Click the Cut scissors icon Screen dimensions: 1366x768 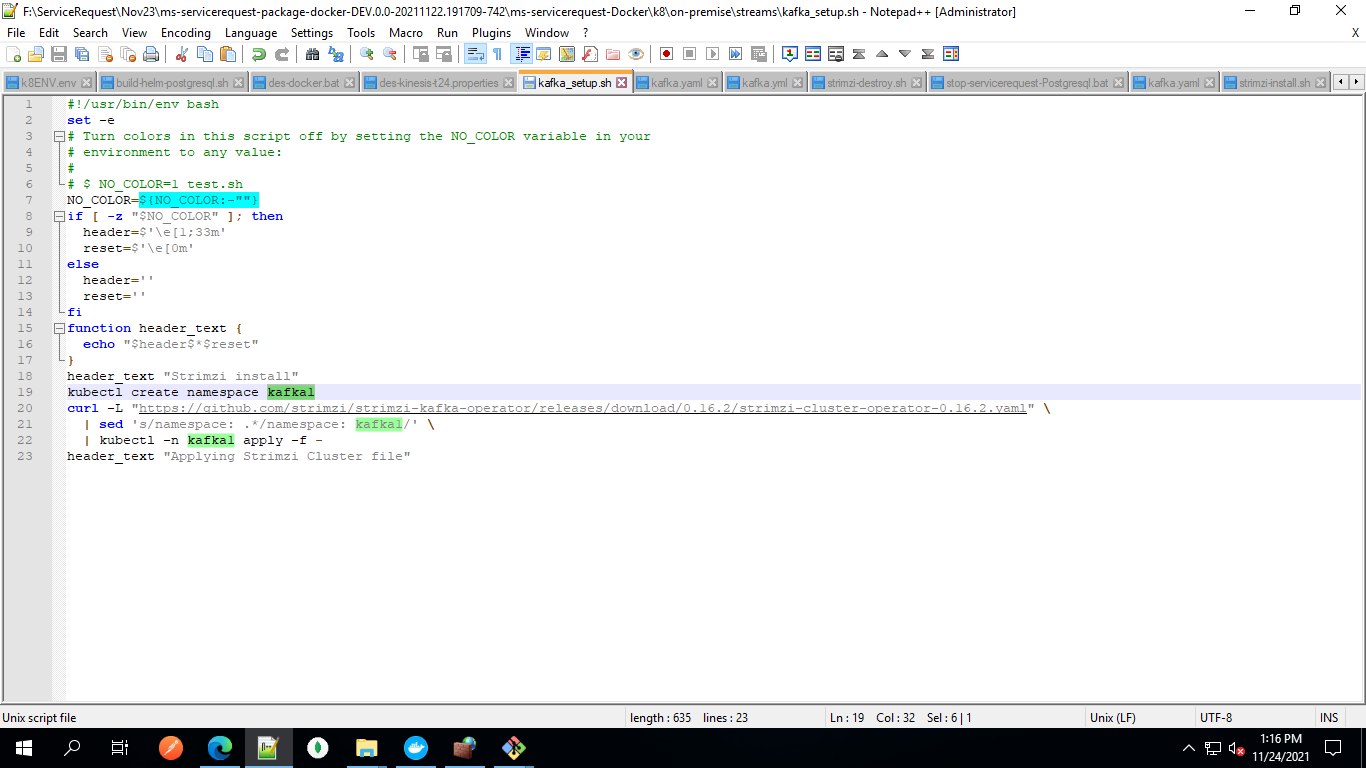point(181,54)
